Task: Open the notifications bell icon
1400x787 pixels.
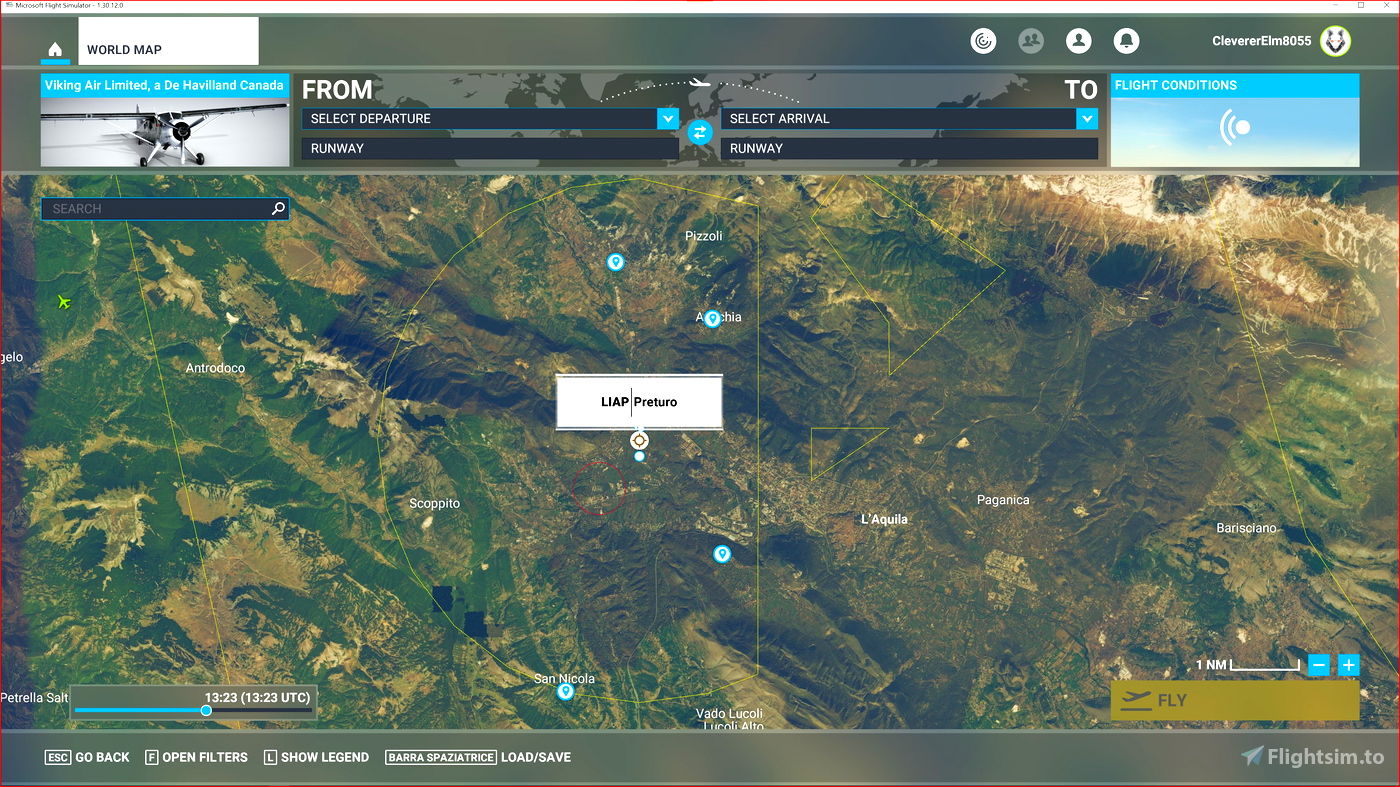Action: point(1127,41)
